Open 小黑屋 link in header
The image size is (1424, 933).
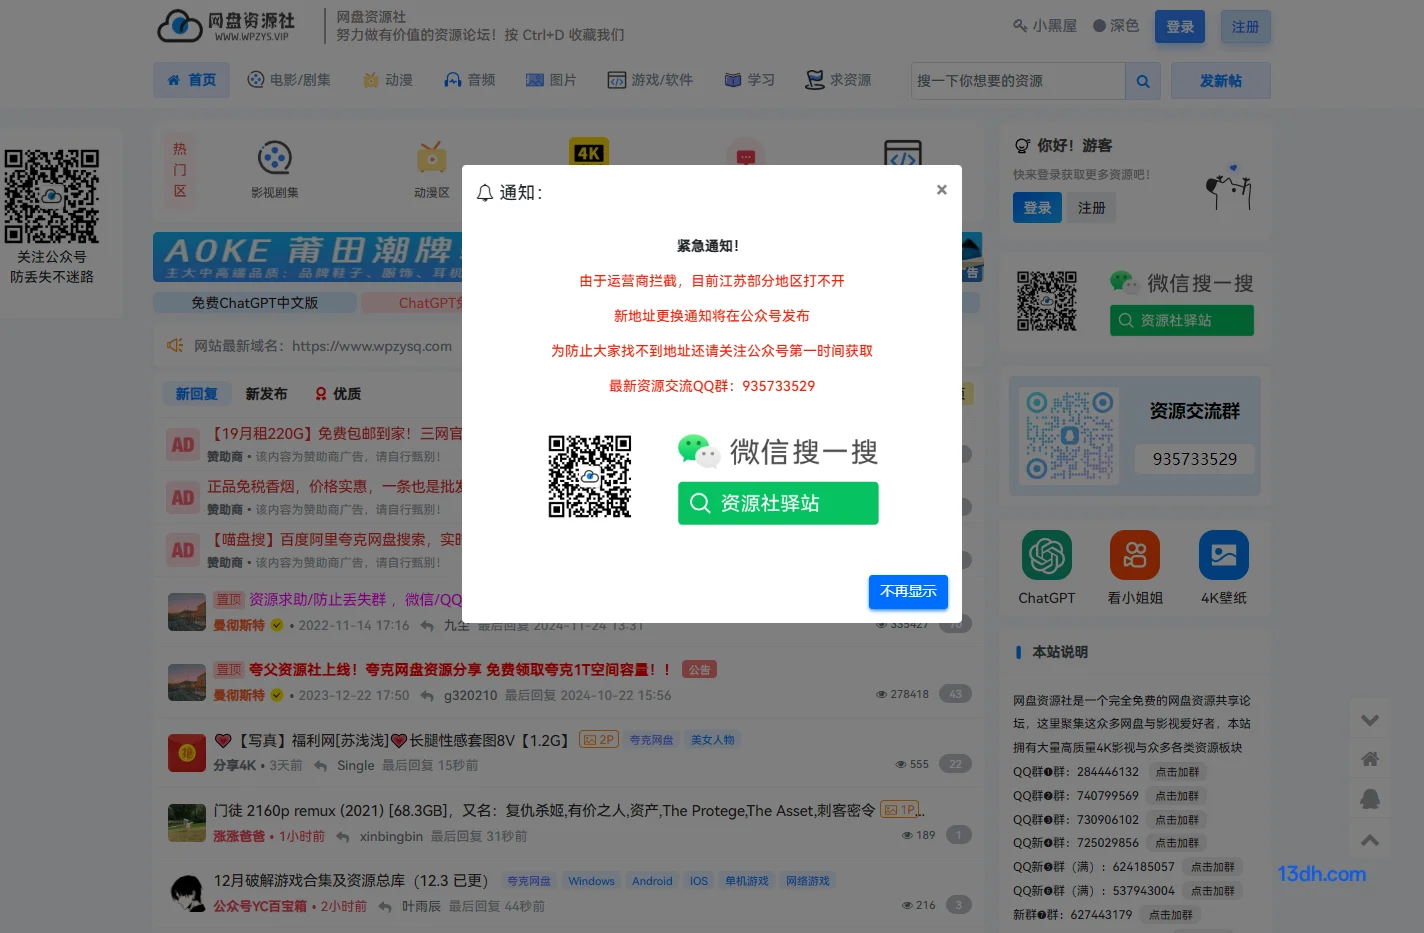click(x=1045, y=26)
